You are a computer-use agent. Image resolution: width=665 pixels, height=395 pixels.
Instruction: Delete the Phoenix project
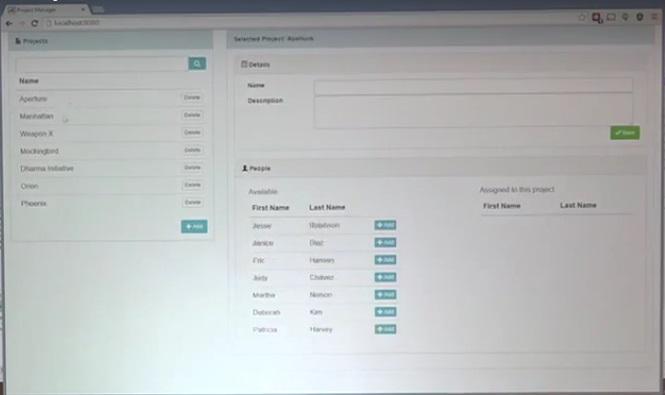point(193,202)
